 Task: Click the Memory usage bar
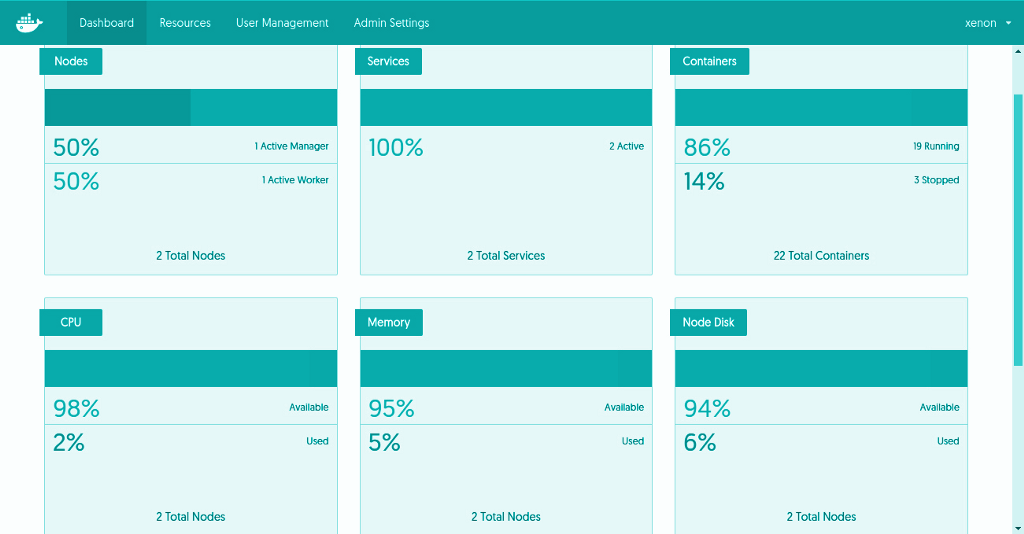(506, 368)
